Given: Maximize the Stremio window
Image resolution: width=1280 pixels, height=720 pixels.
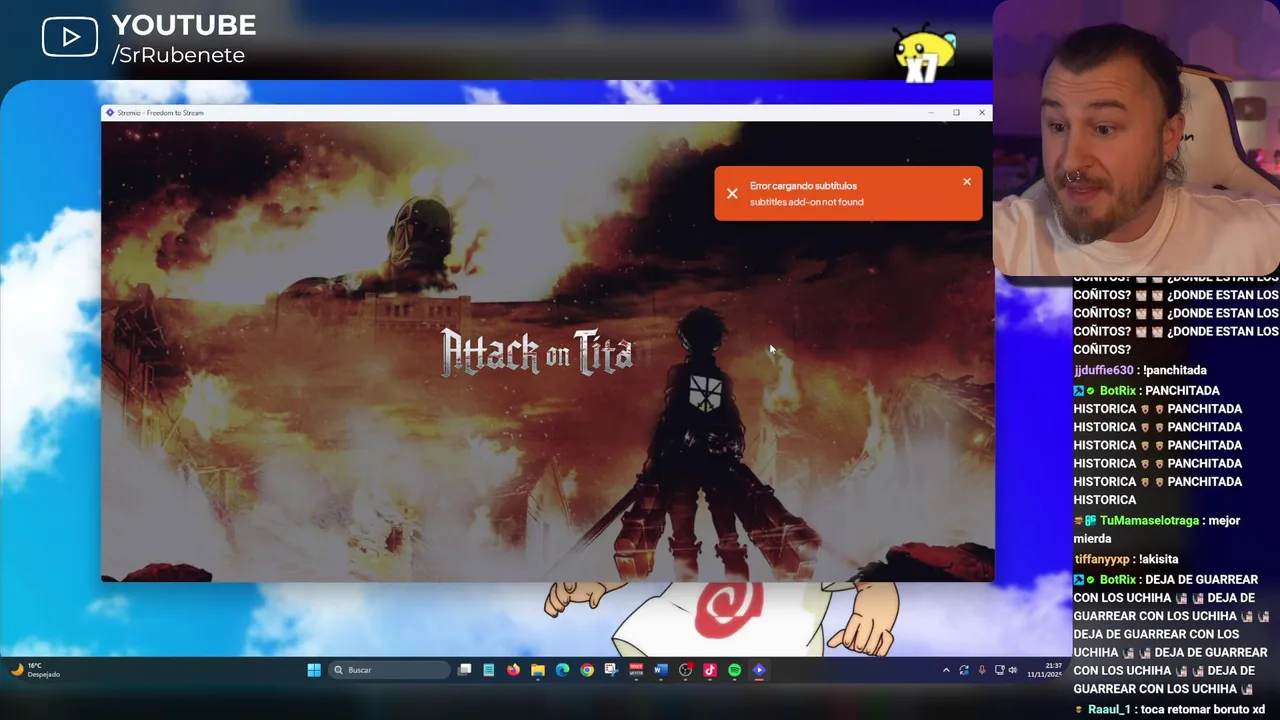Looking at the screenshot, I should pyautogui.click(x=956, y=113).
